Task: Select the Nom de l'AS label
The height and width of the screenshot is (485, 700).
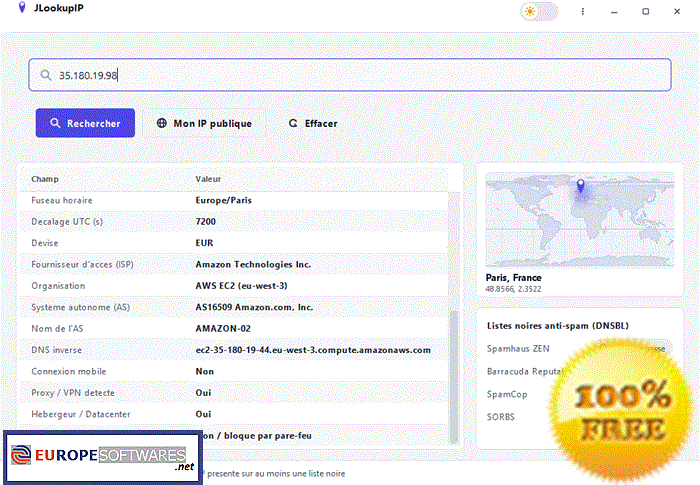Action: 57,329
